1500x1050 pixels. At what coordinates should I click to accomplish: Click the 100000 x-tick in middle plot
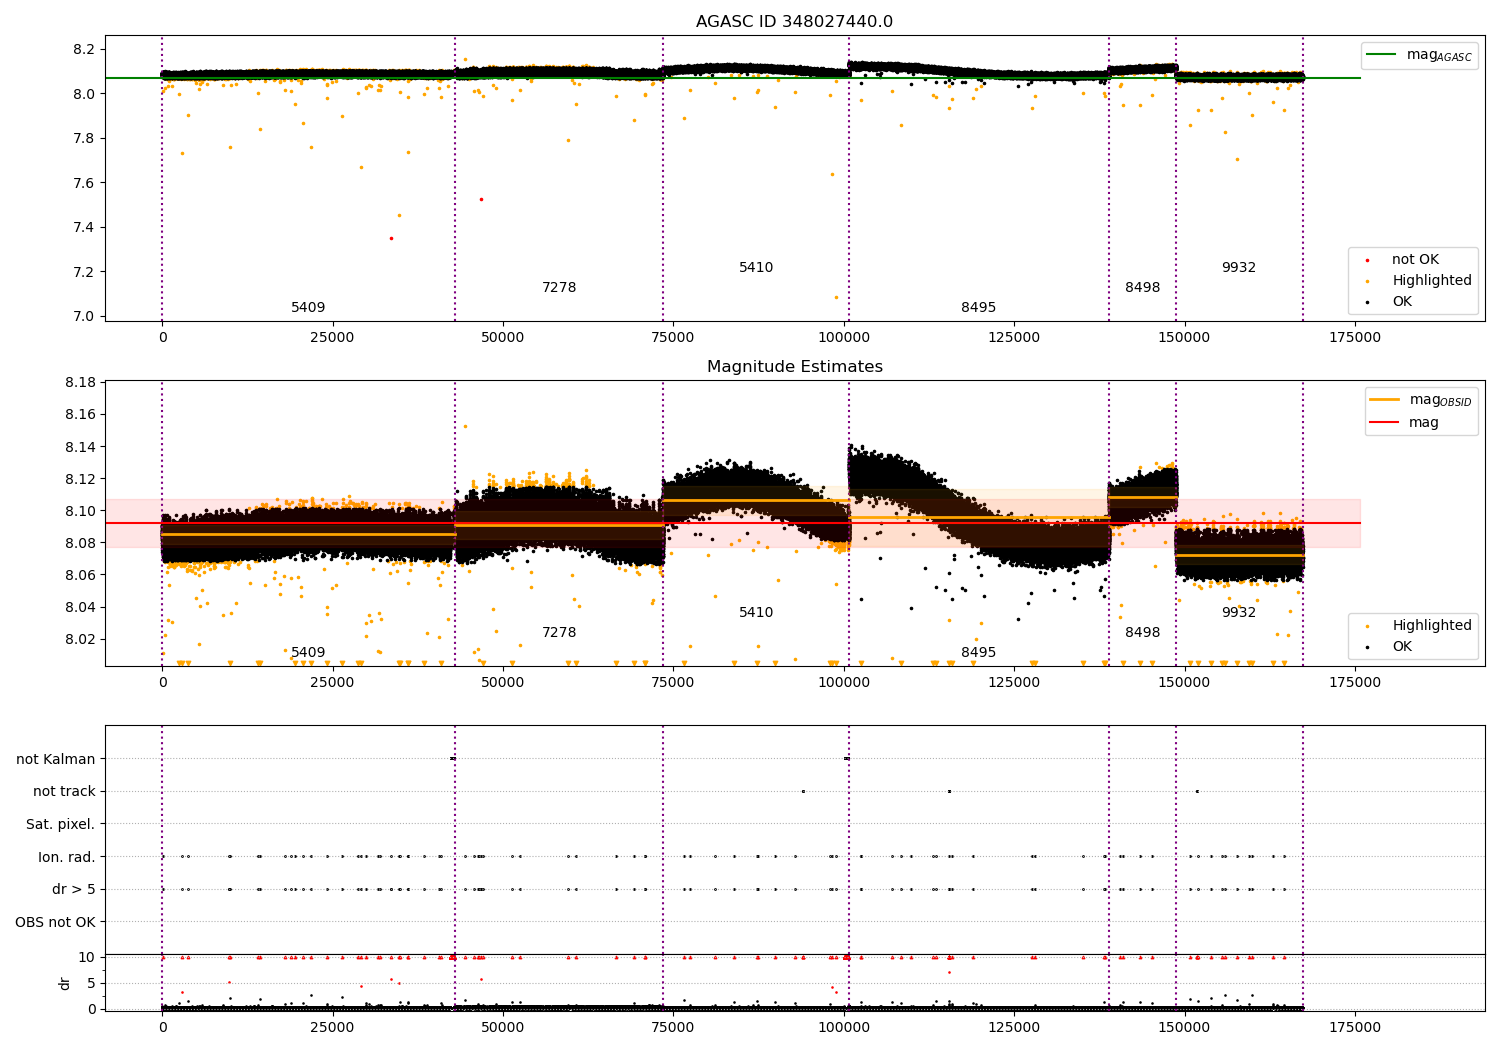(x=844, y=683)
